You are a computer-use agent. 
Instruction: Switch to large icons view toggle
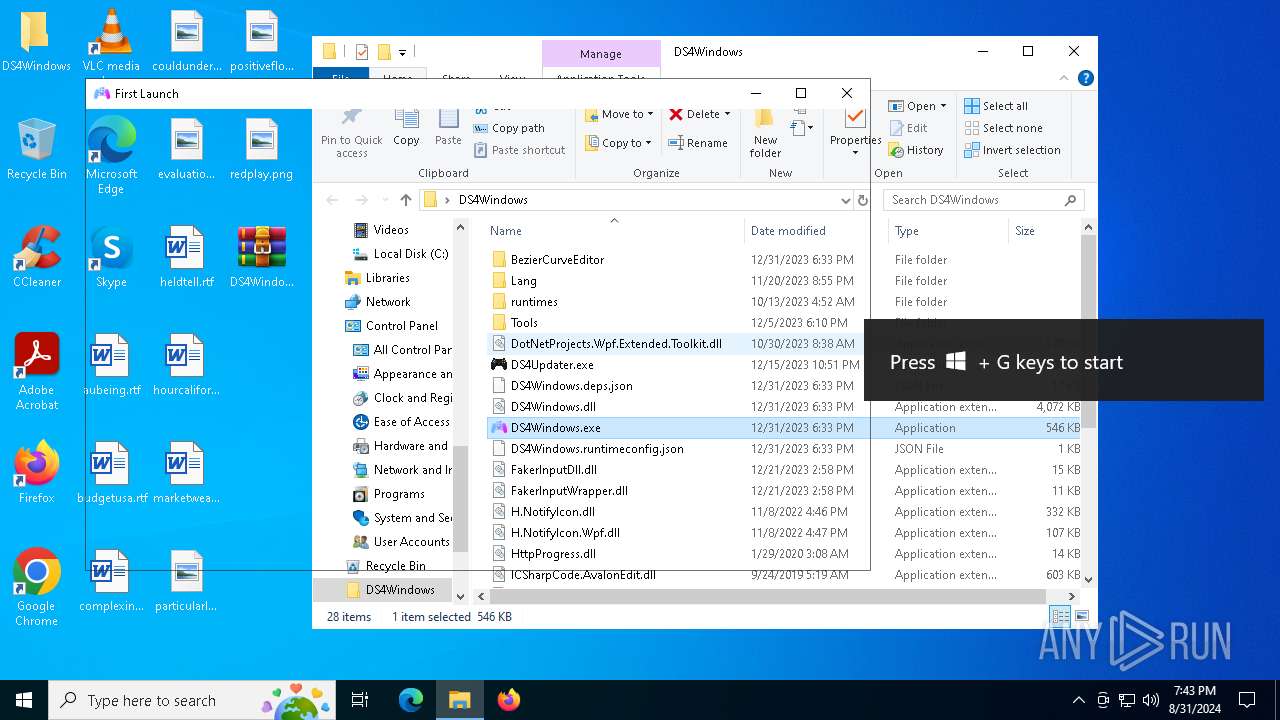pyautogui.click(x=1081, y=616)
